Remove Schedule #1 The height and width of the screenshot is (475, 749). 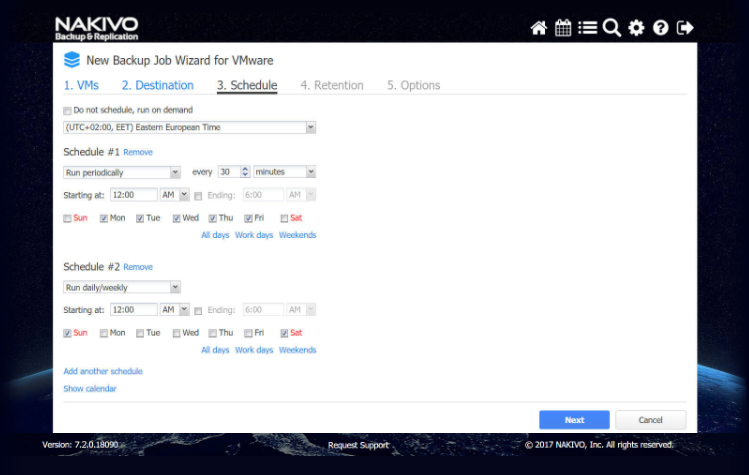coord(138,152)
